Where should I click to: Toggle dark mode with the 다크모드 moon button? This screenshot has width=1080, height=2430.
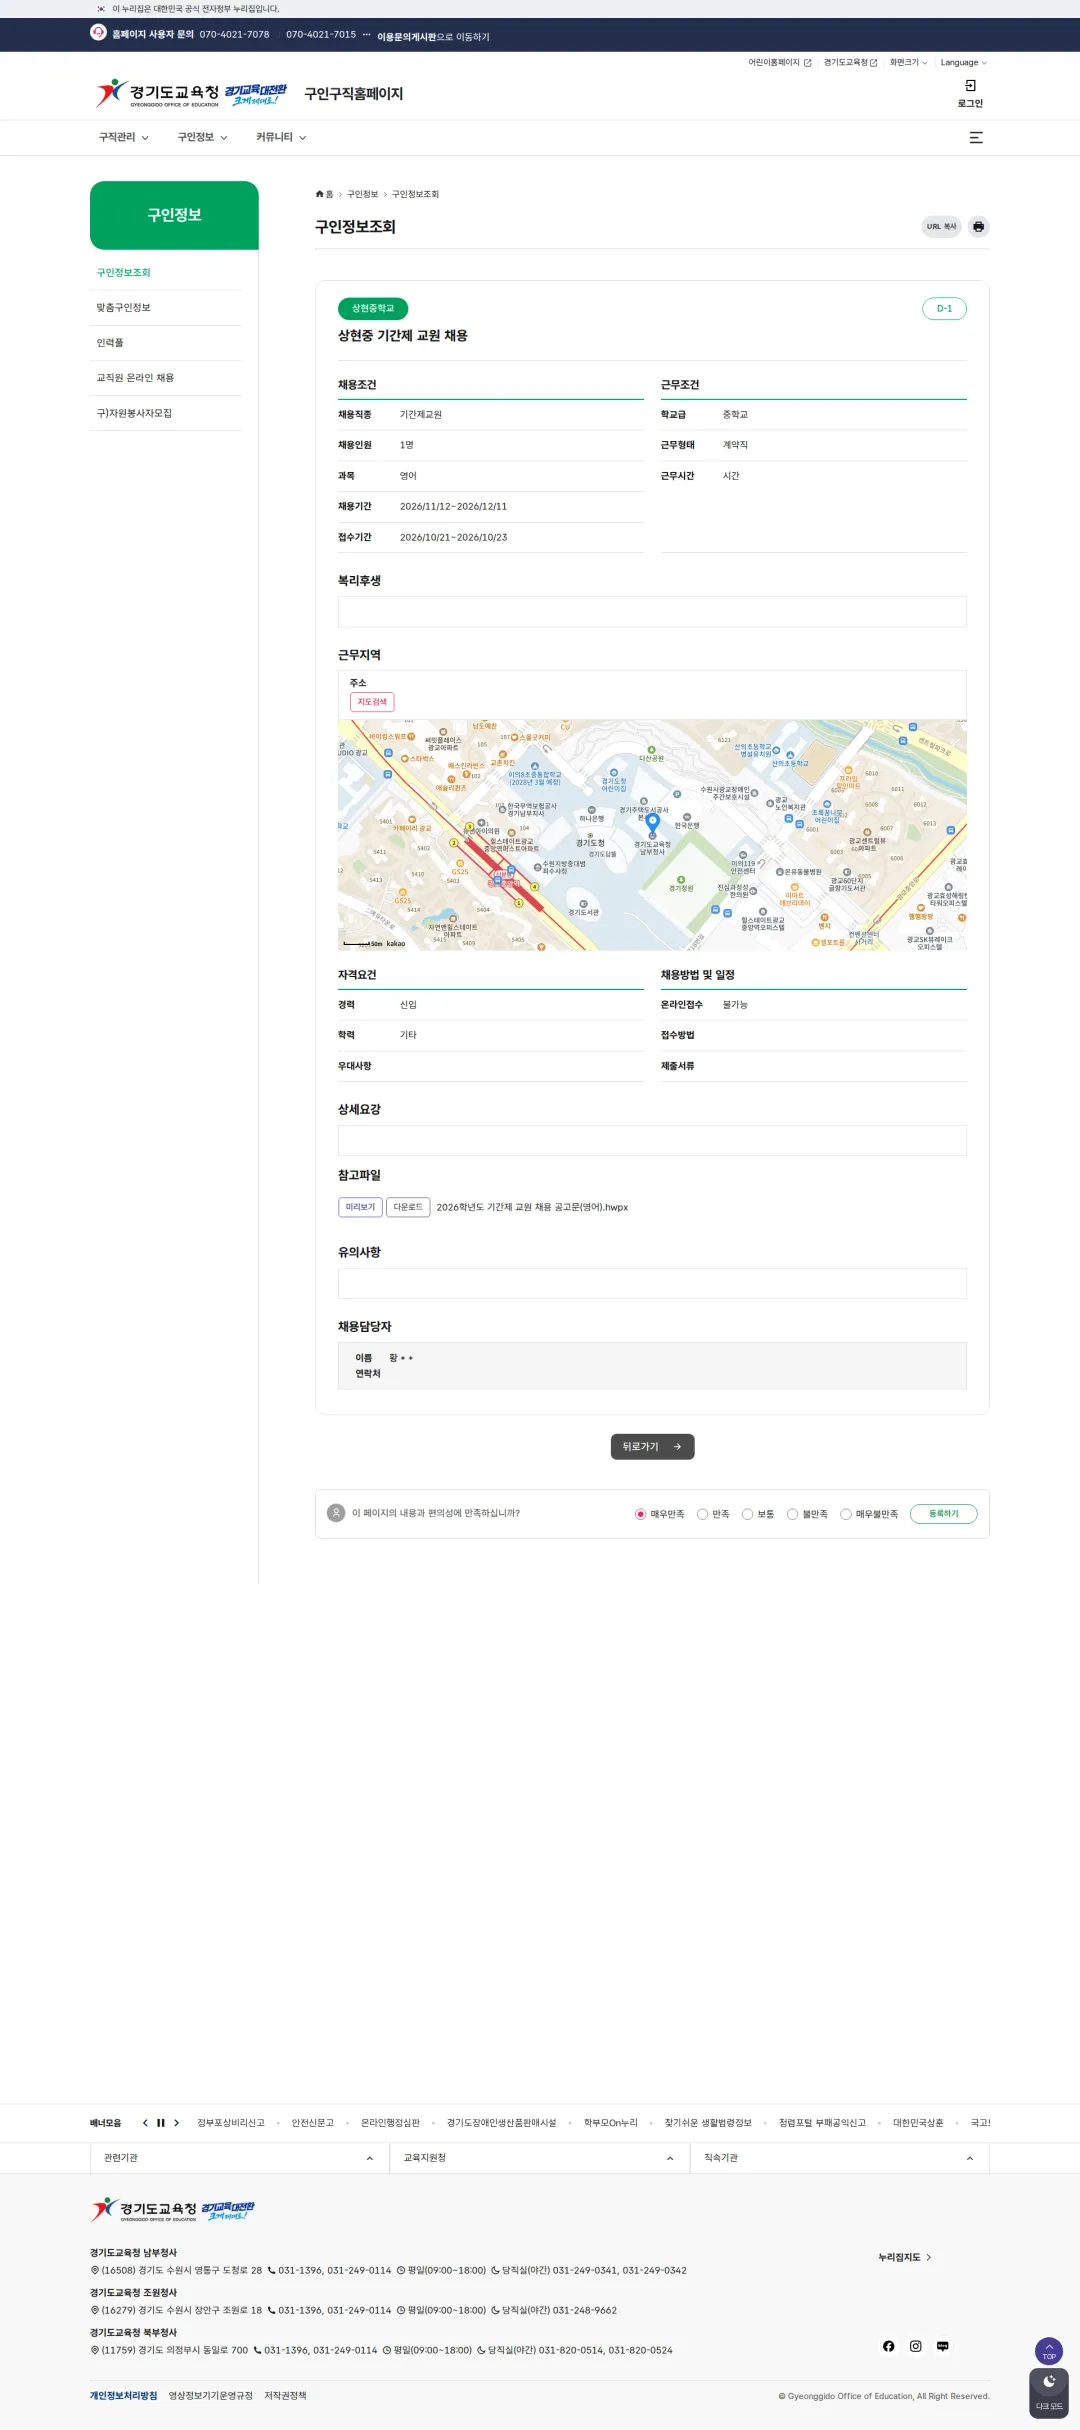1049,2393
